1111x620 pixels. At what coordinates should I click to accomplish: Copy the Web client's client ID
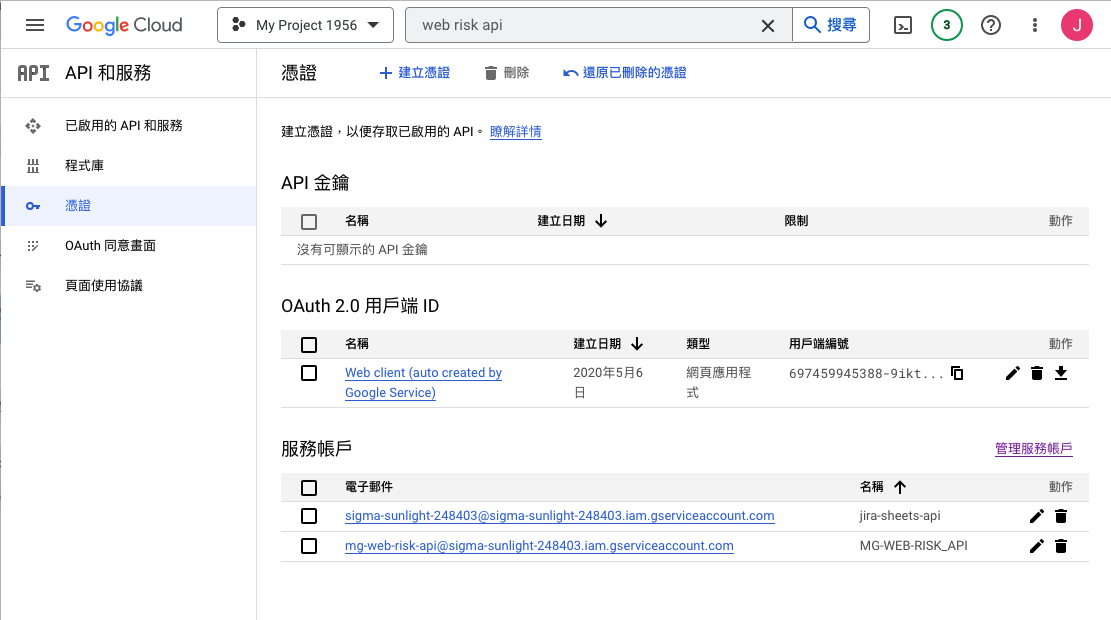[x=956, y=372]
